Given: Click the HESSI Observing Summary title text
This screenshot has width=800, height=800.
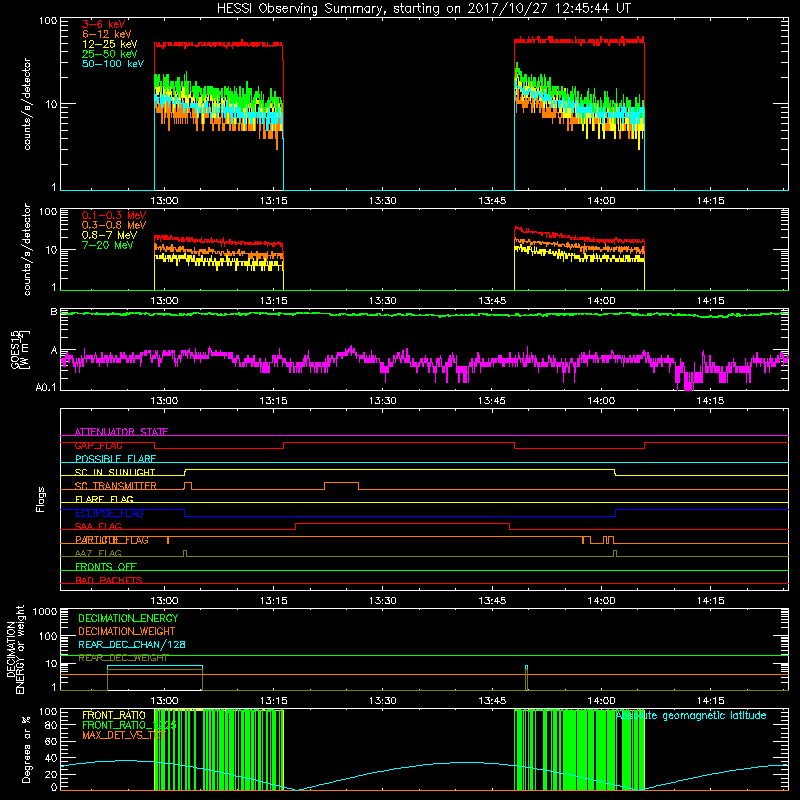Looking at the screenshot, I should 424,8.
